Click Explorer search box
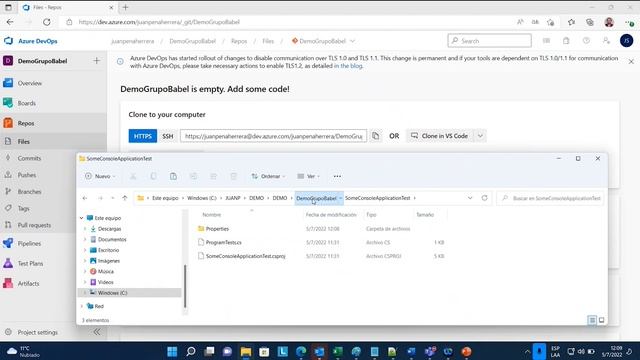The image size is (640, 360). [550, 198]
